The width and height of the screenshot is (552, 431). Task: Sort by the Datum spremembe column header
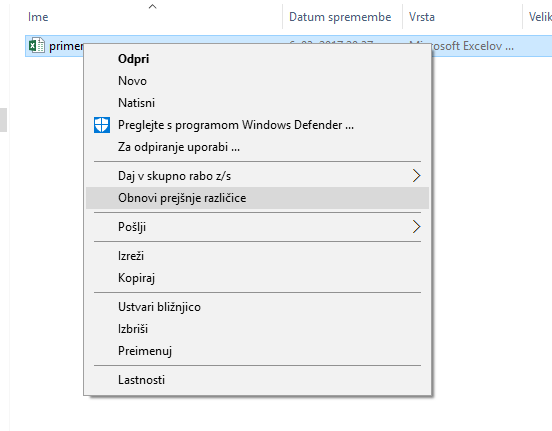(x=342, y=17)
